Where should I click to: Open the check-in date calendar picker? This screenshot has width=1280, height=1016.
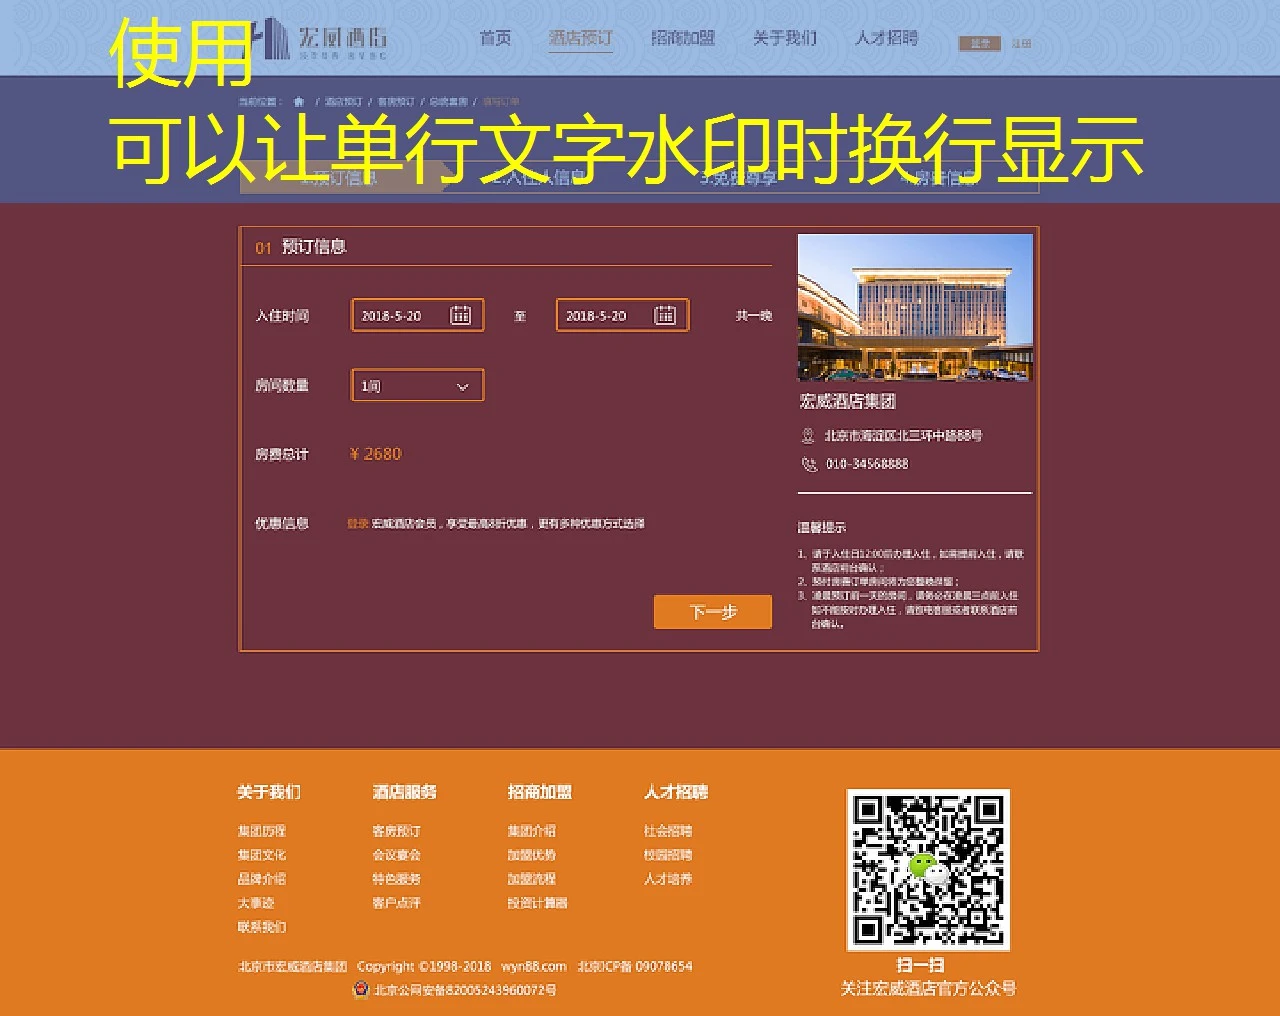pyautogui.click(x=461, y=314)
